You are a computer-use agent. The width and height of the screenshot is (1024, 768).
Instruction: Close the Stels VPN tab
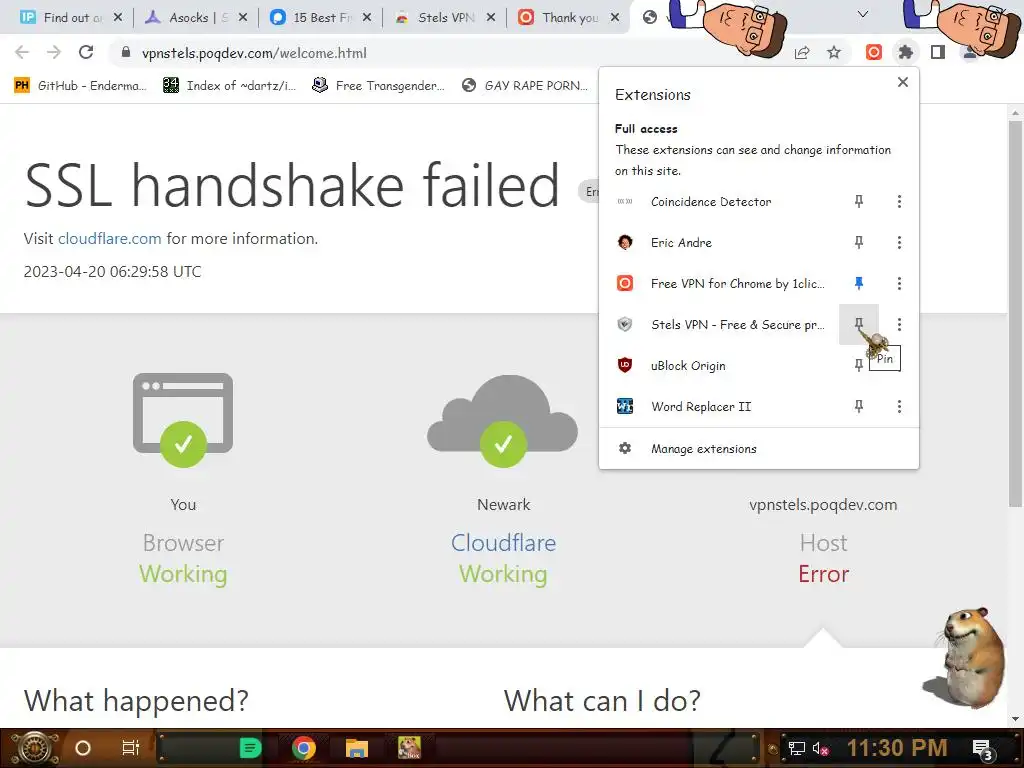point(491,18)
